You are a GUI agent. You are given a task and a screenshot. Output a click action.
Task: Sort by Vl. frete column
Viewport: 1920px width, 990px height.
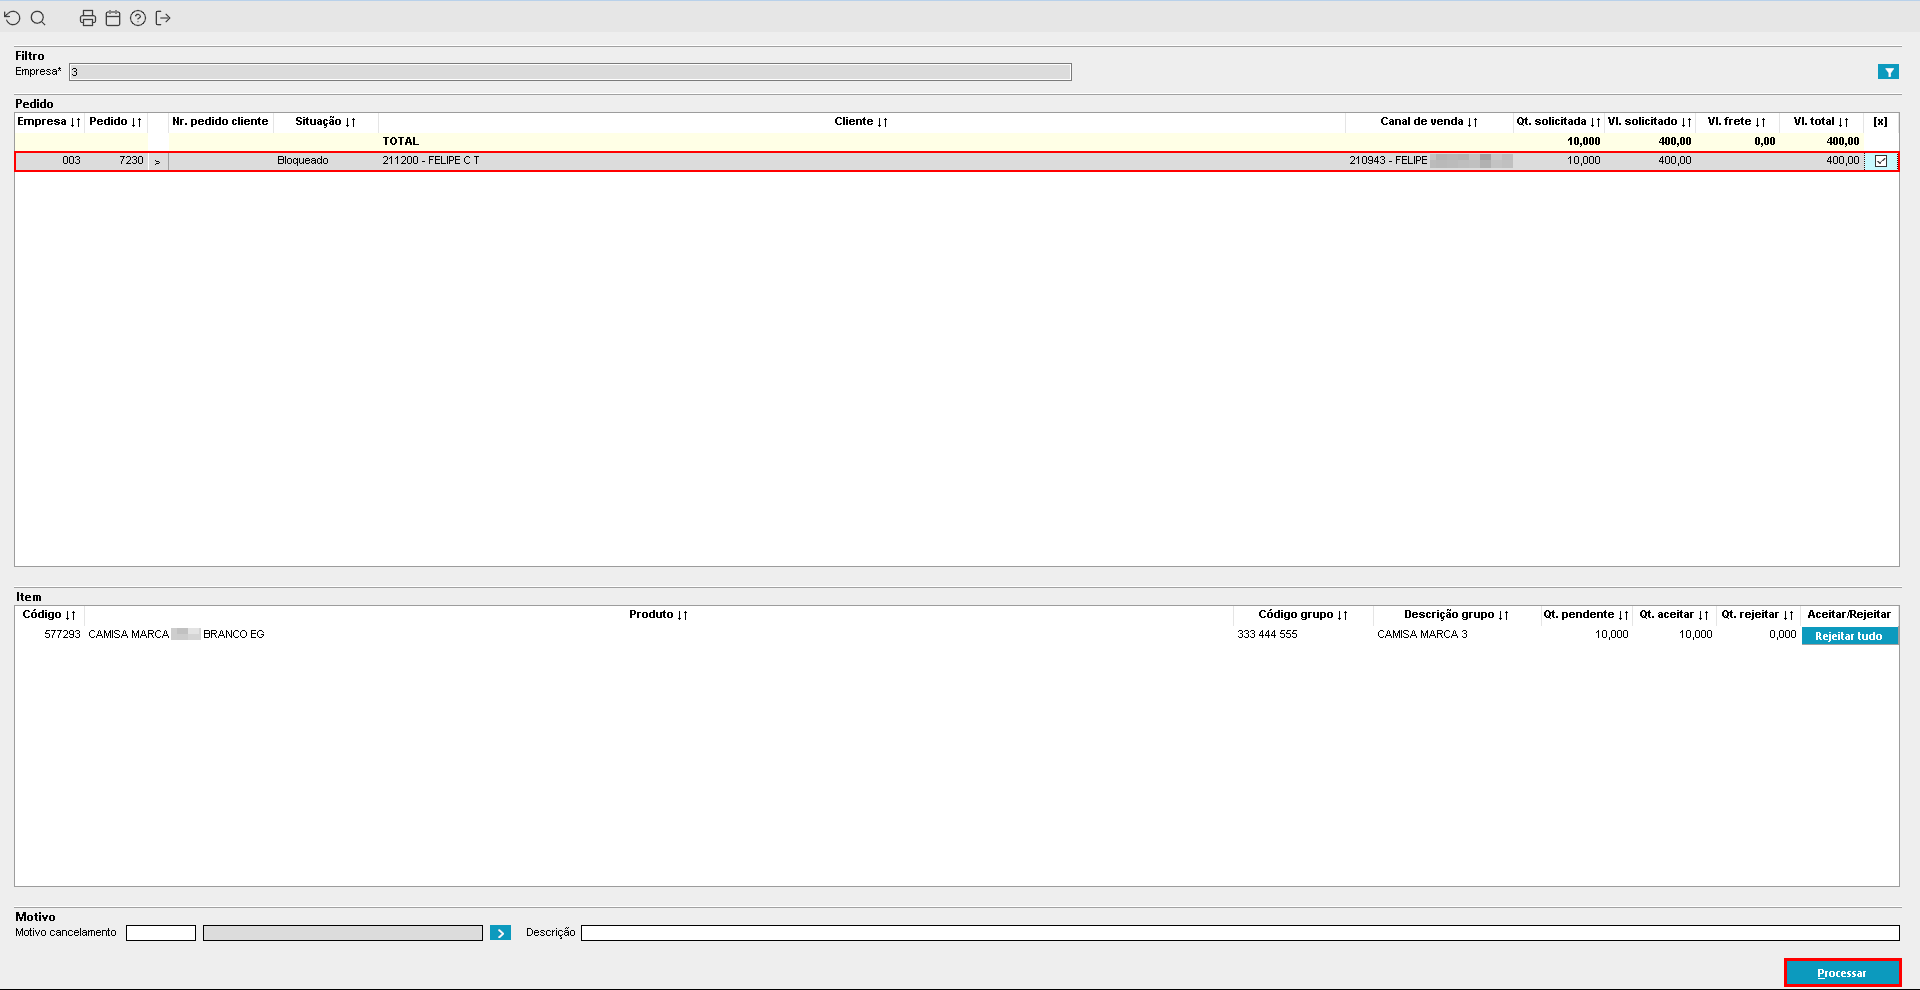tap(1736, 122)
